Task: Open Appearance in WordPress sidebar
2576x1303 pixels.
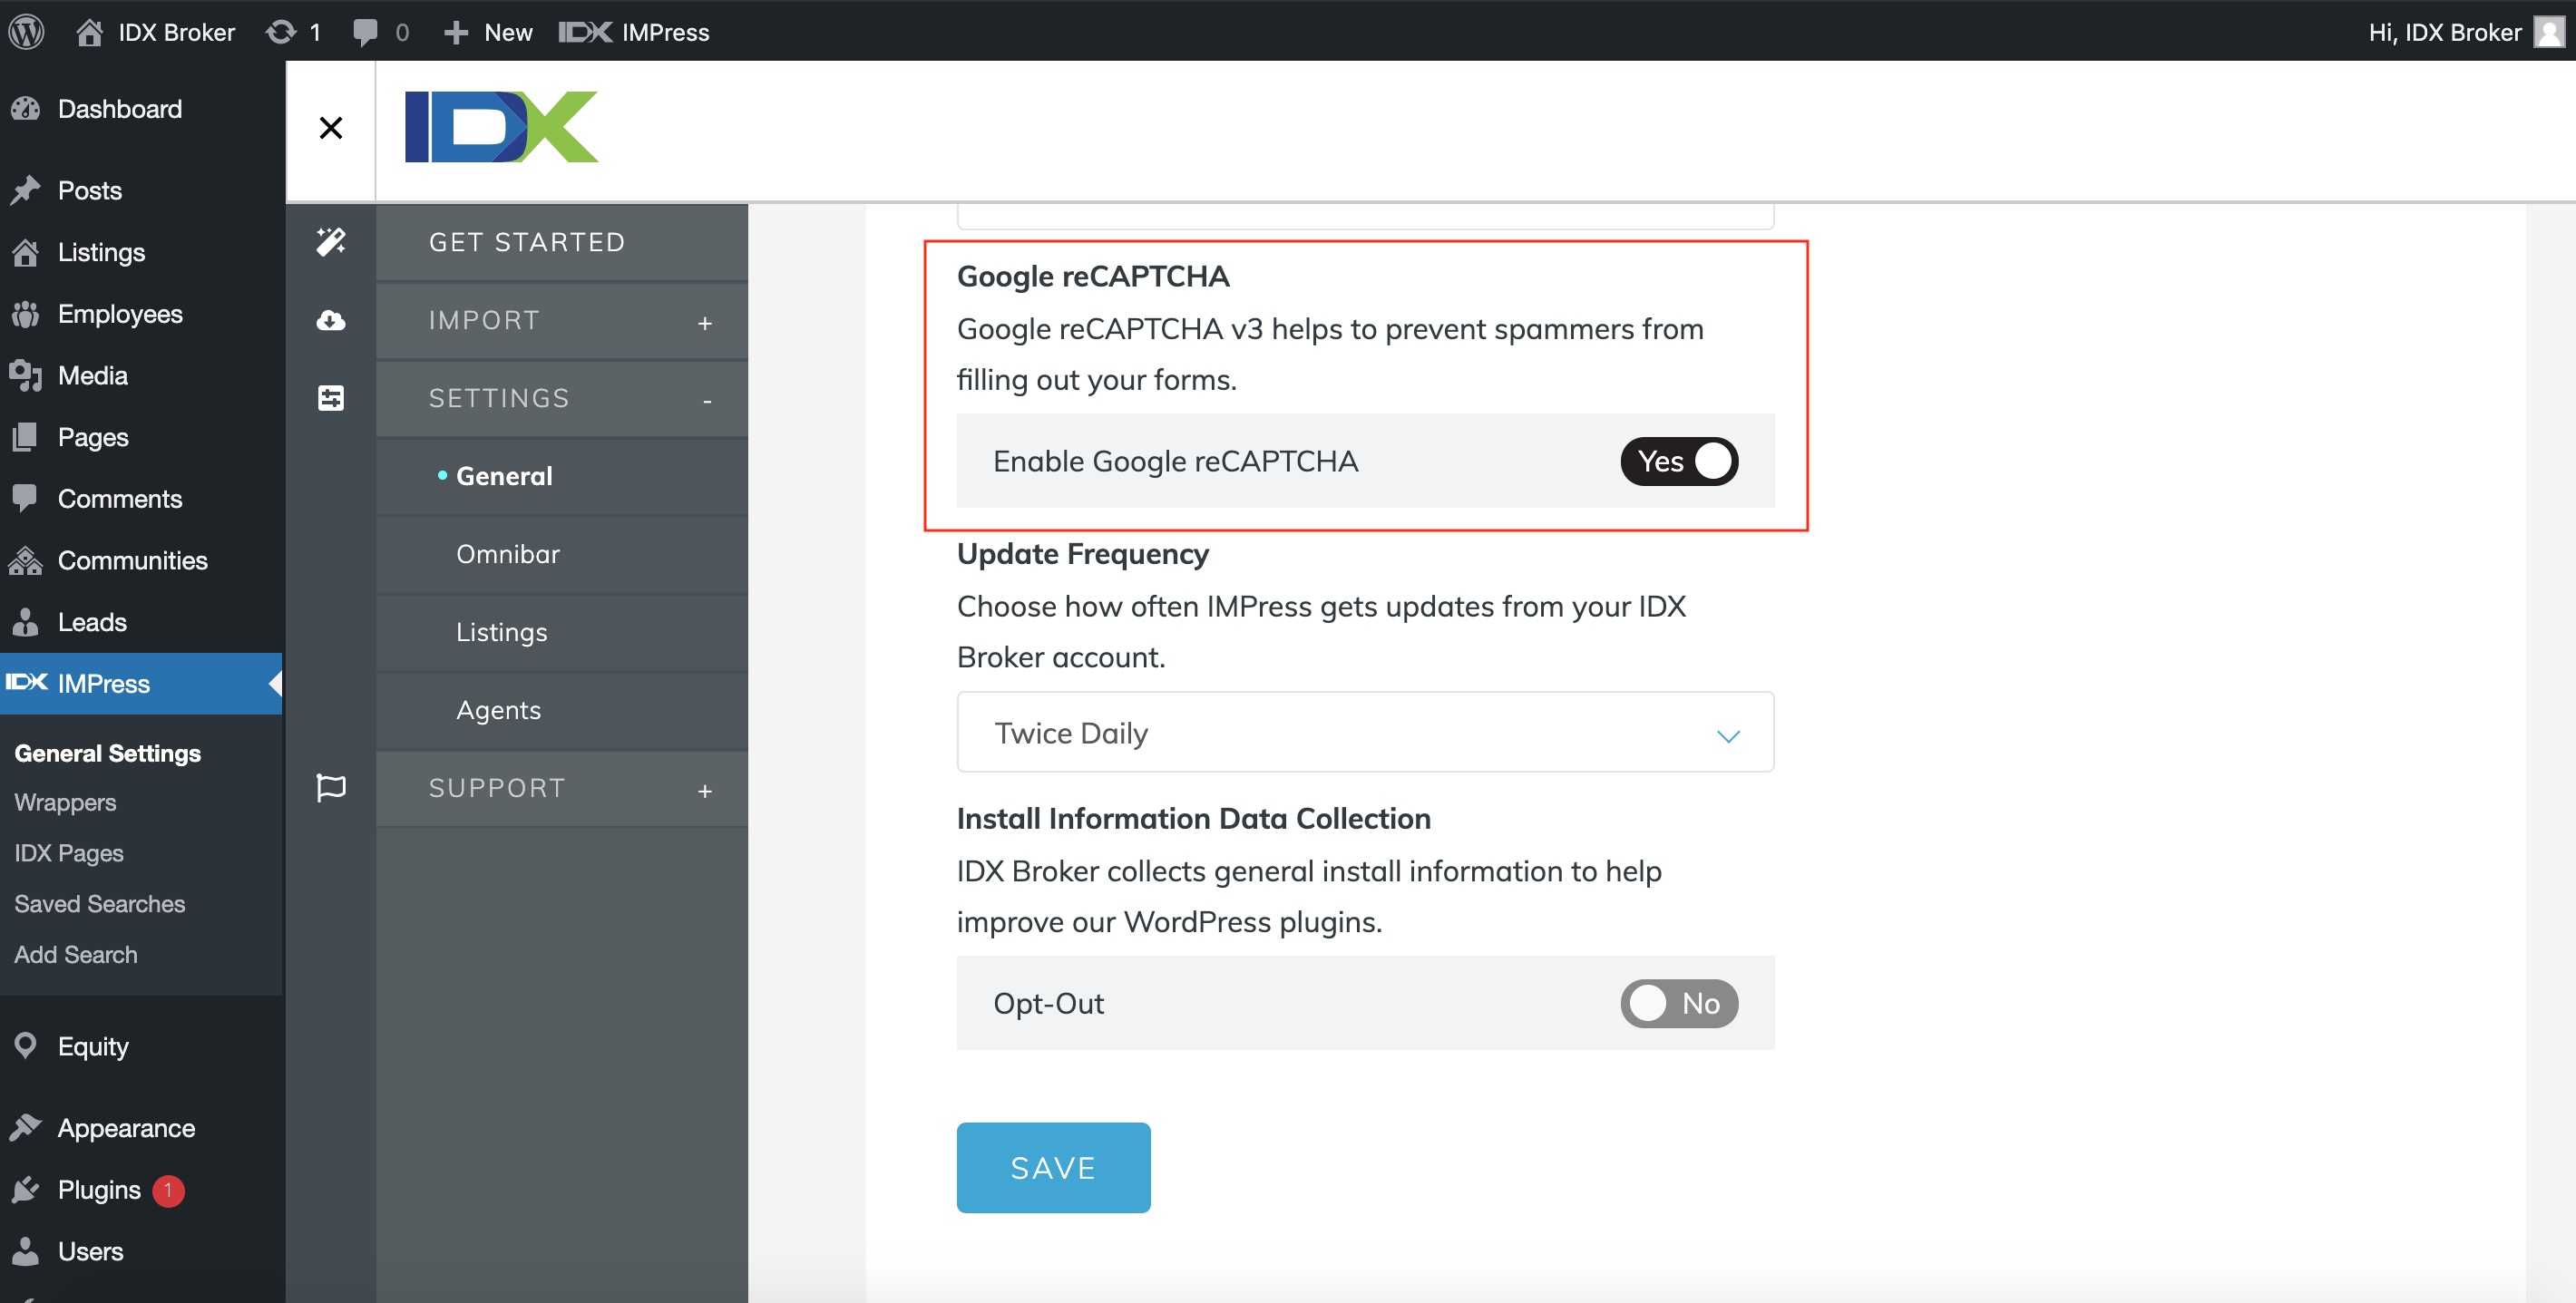Action: coord(142,1128)
